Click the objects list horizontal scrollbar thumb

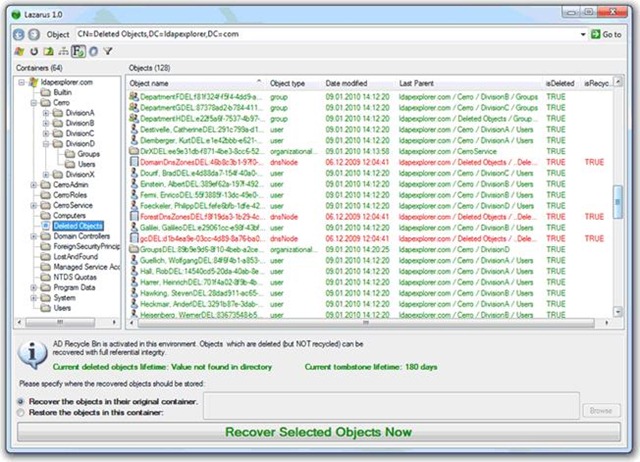tap(366, 323)
